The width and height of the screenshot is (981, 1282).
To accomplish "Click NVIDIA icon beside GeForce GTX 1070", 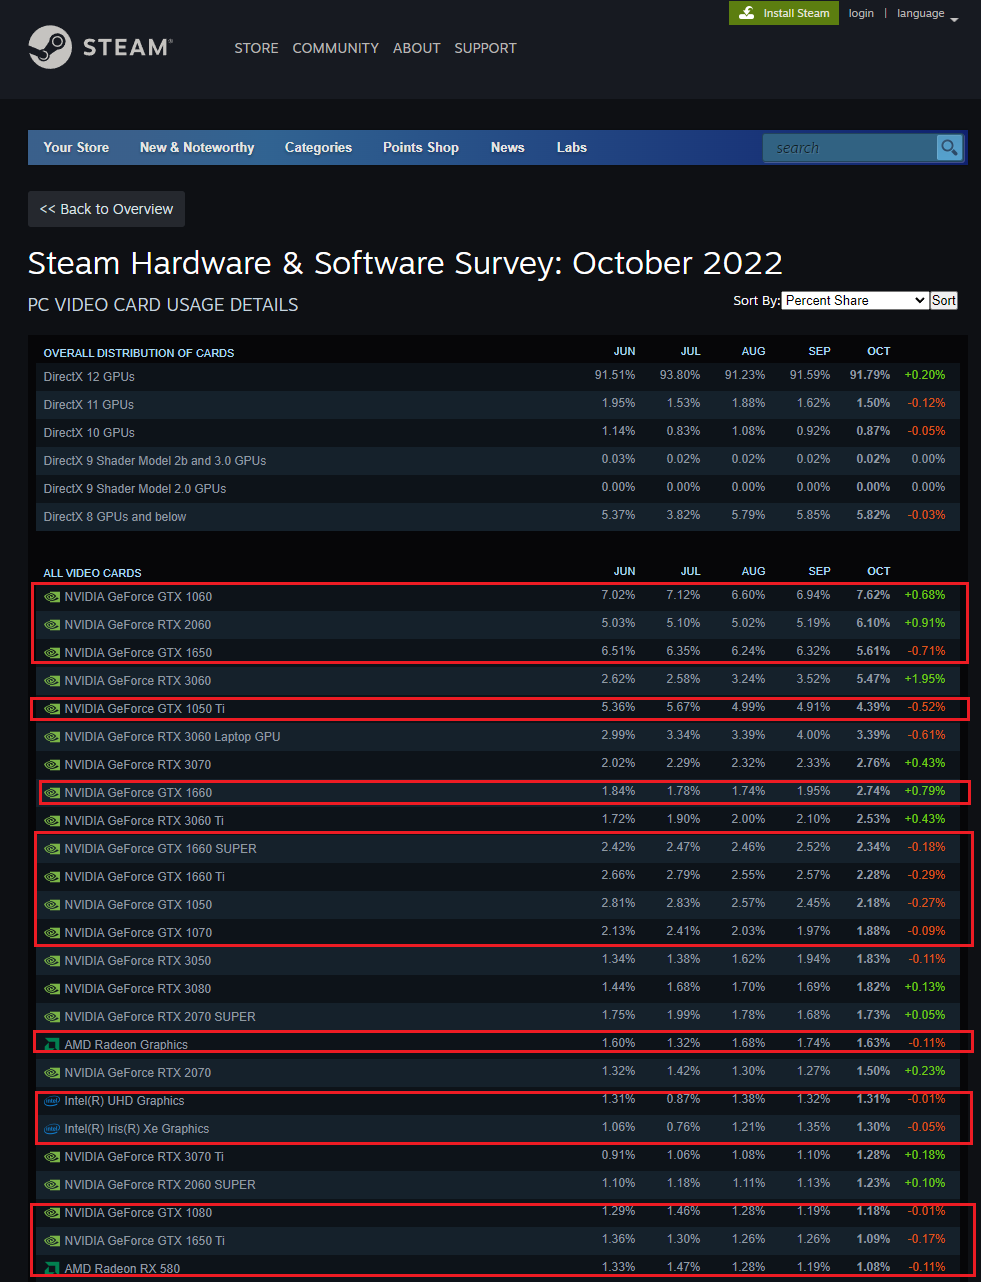I will (x=52, y=933).
